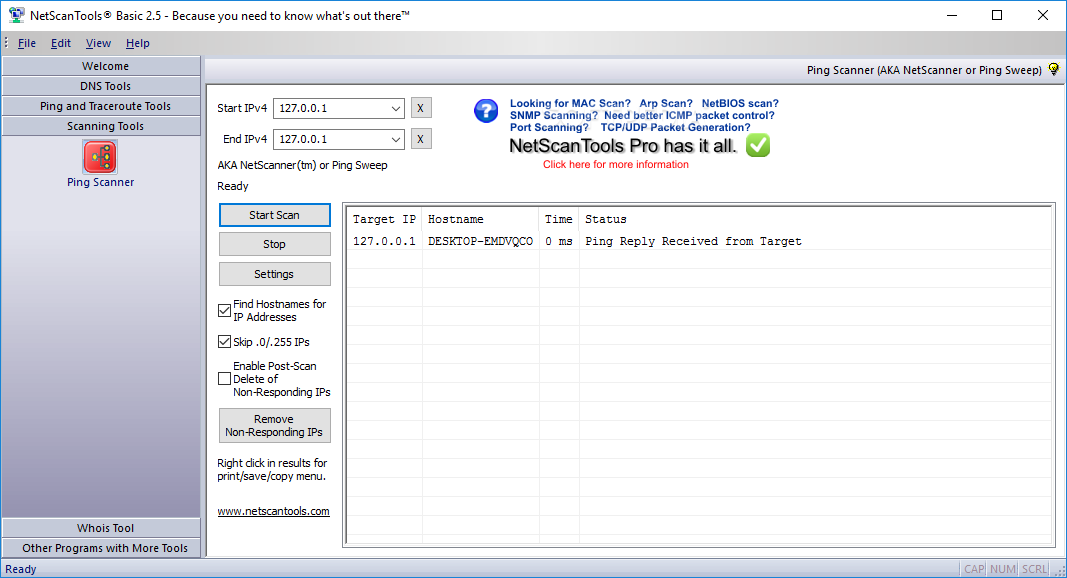Clear Start IPv4 with its X button
The height and width of the screenshot is (578, 1067).
point(421,108)
